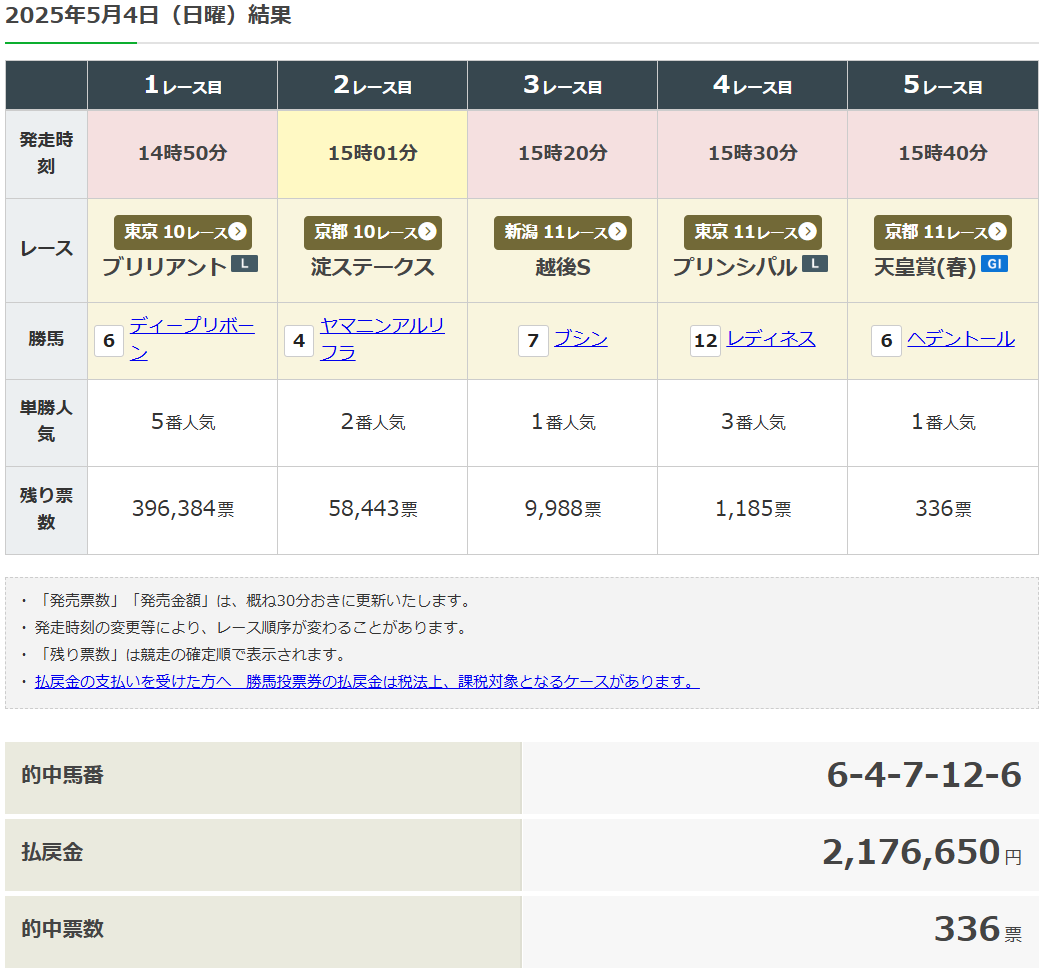This screenshot has width=1046, height=980.
Task: Select the 1レース目 column header
Action: coord(183,85)
